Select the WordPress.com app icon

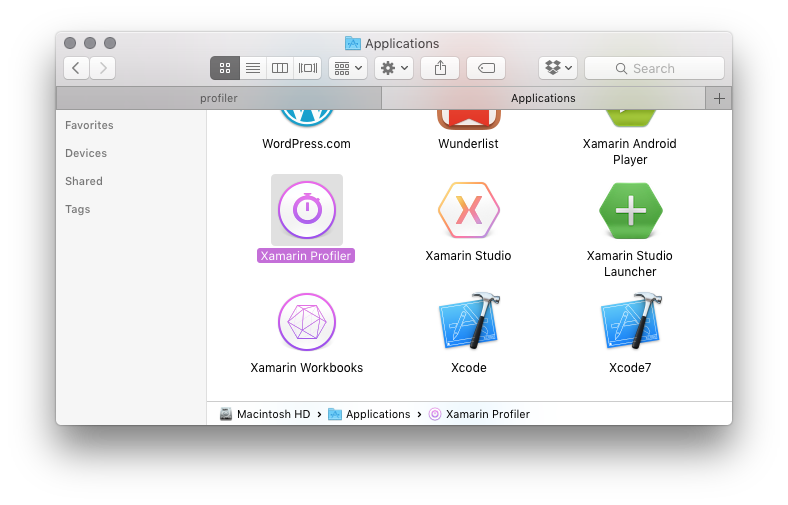tap(307, 119)
